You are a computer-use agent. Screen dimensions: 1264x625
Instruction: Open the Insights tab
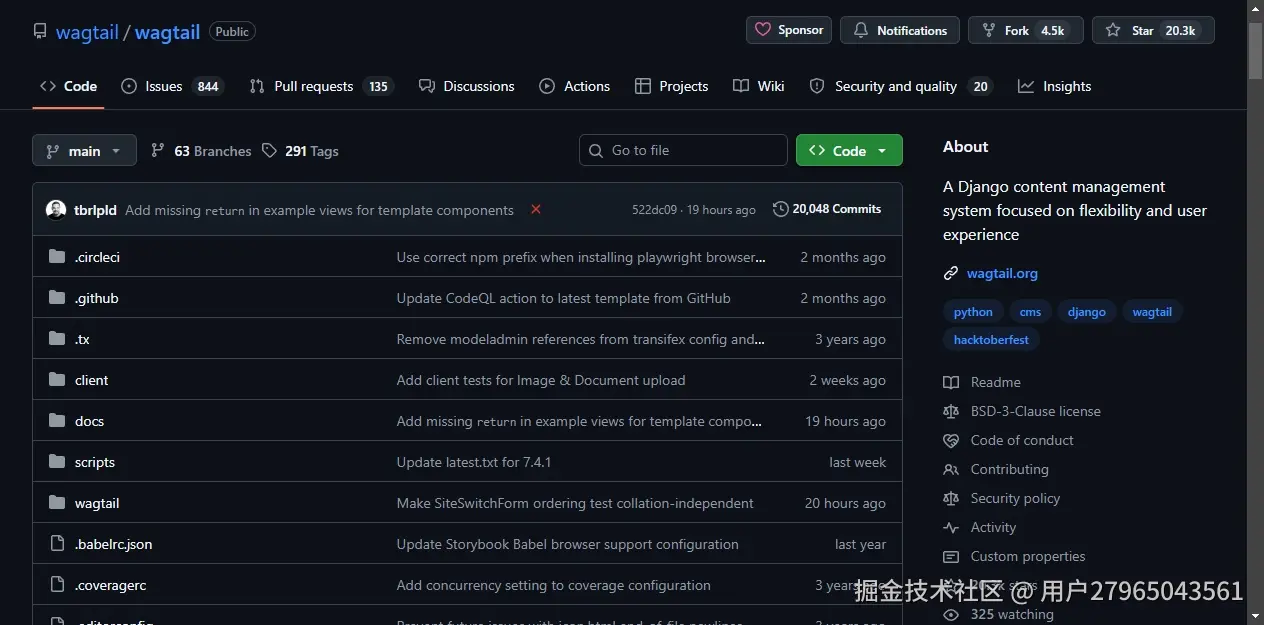click(x=1055, y=86)
